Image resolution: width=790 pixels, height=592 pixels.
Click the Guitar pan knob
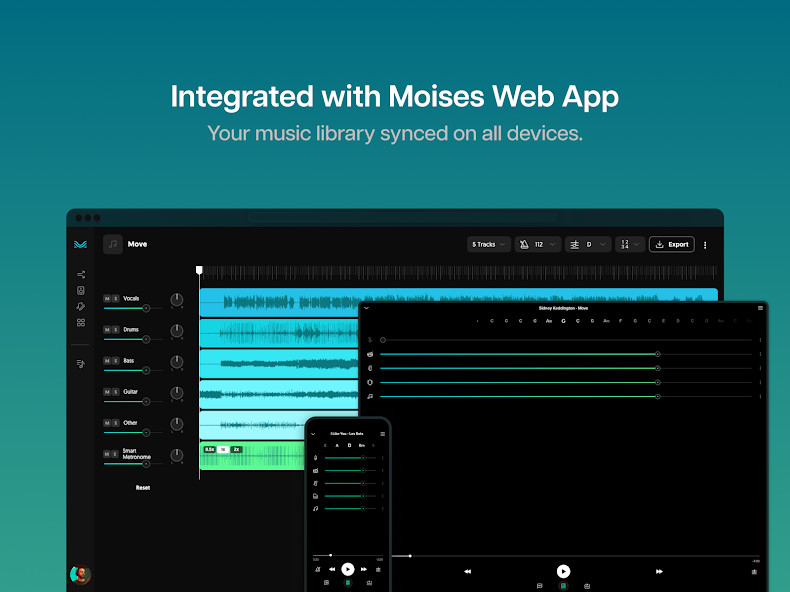click(177, 393)
